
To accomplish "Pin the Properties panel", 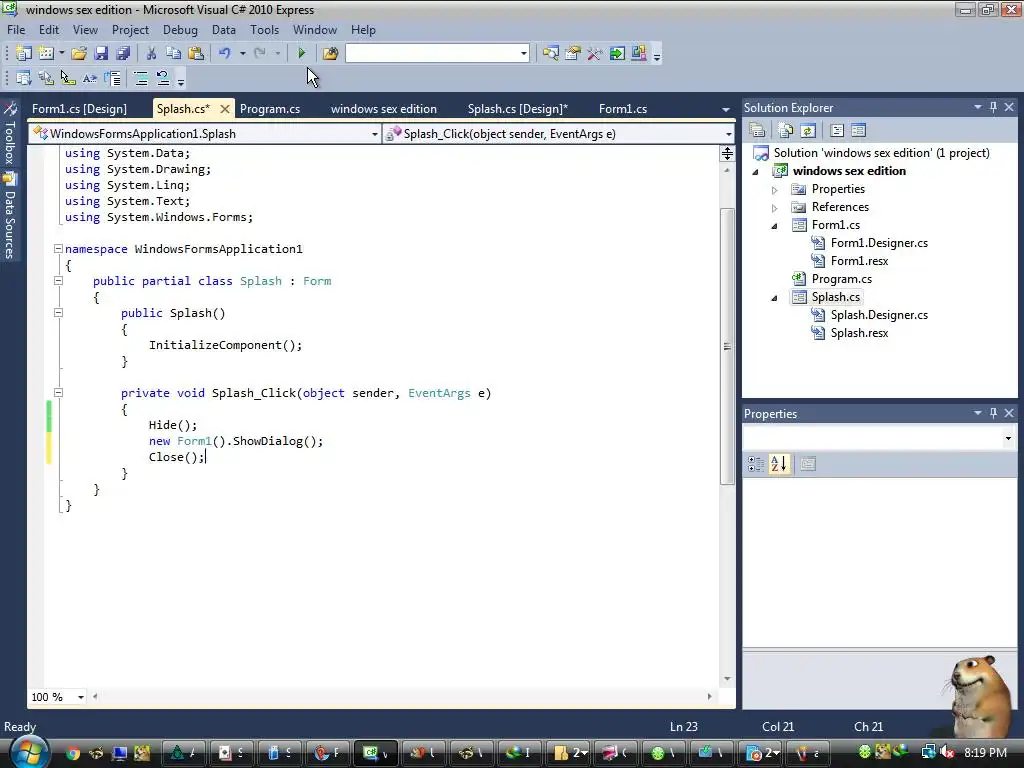I will pos(993,413).
